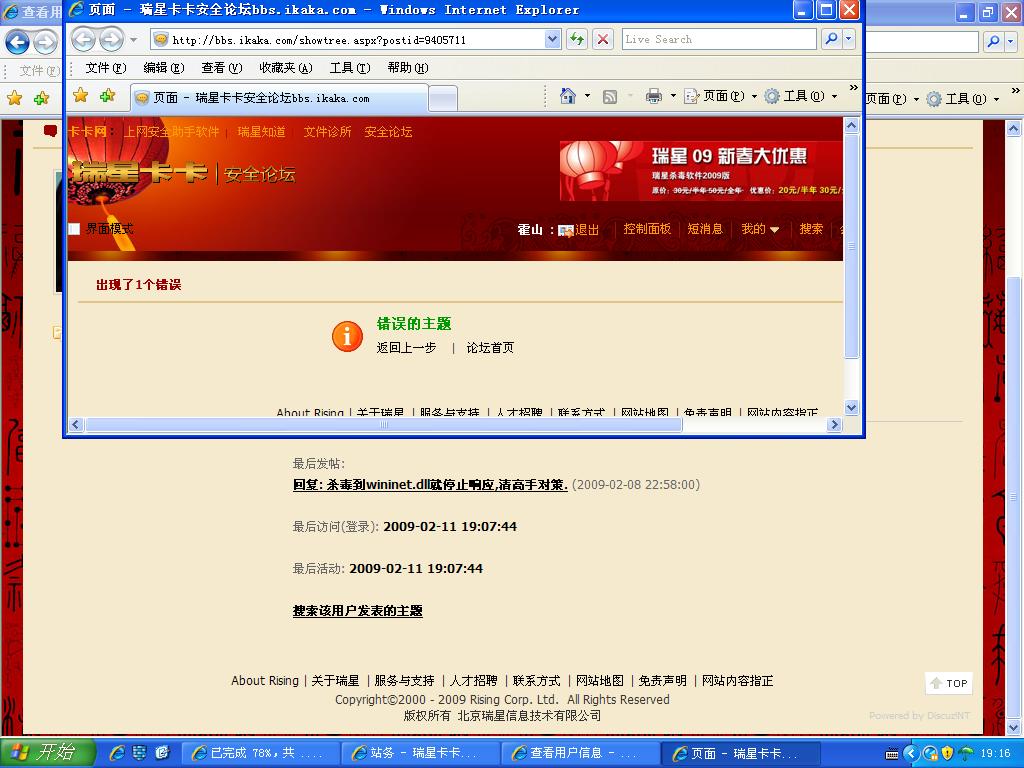Click the yellow security shield tray icon

coord(947,753)
